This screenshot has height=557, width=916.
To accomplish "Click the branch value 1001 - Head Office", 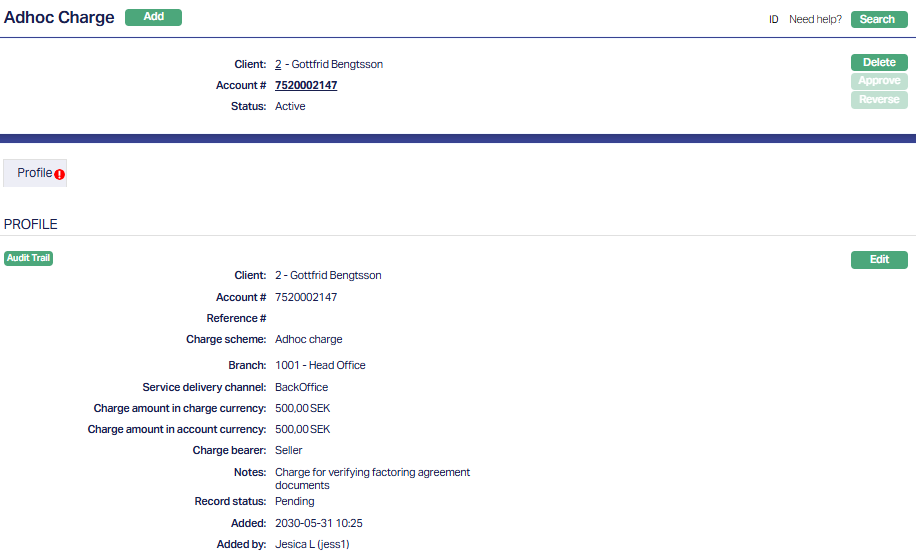I will (320, 365).
